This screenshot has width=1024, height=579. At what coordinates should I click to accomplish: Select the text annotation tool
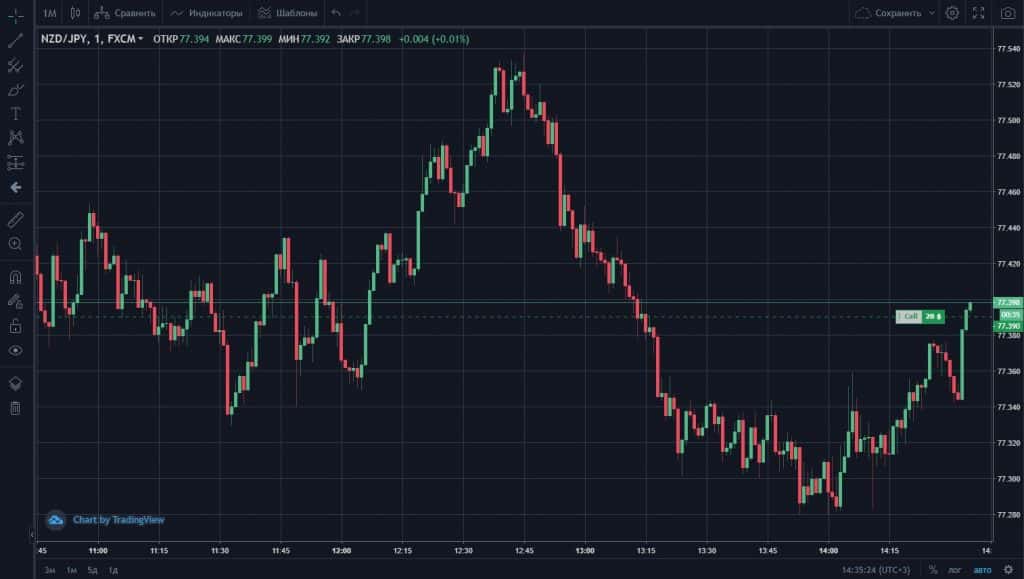[15, 114]
